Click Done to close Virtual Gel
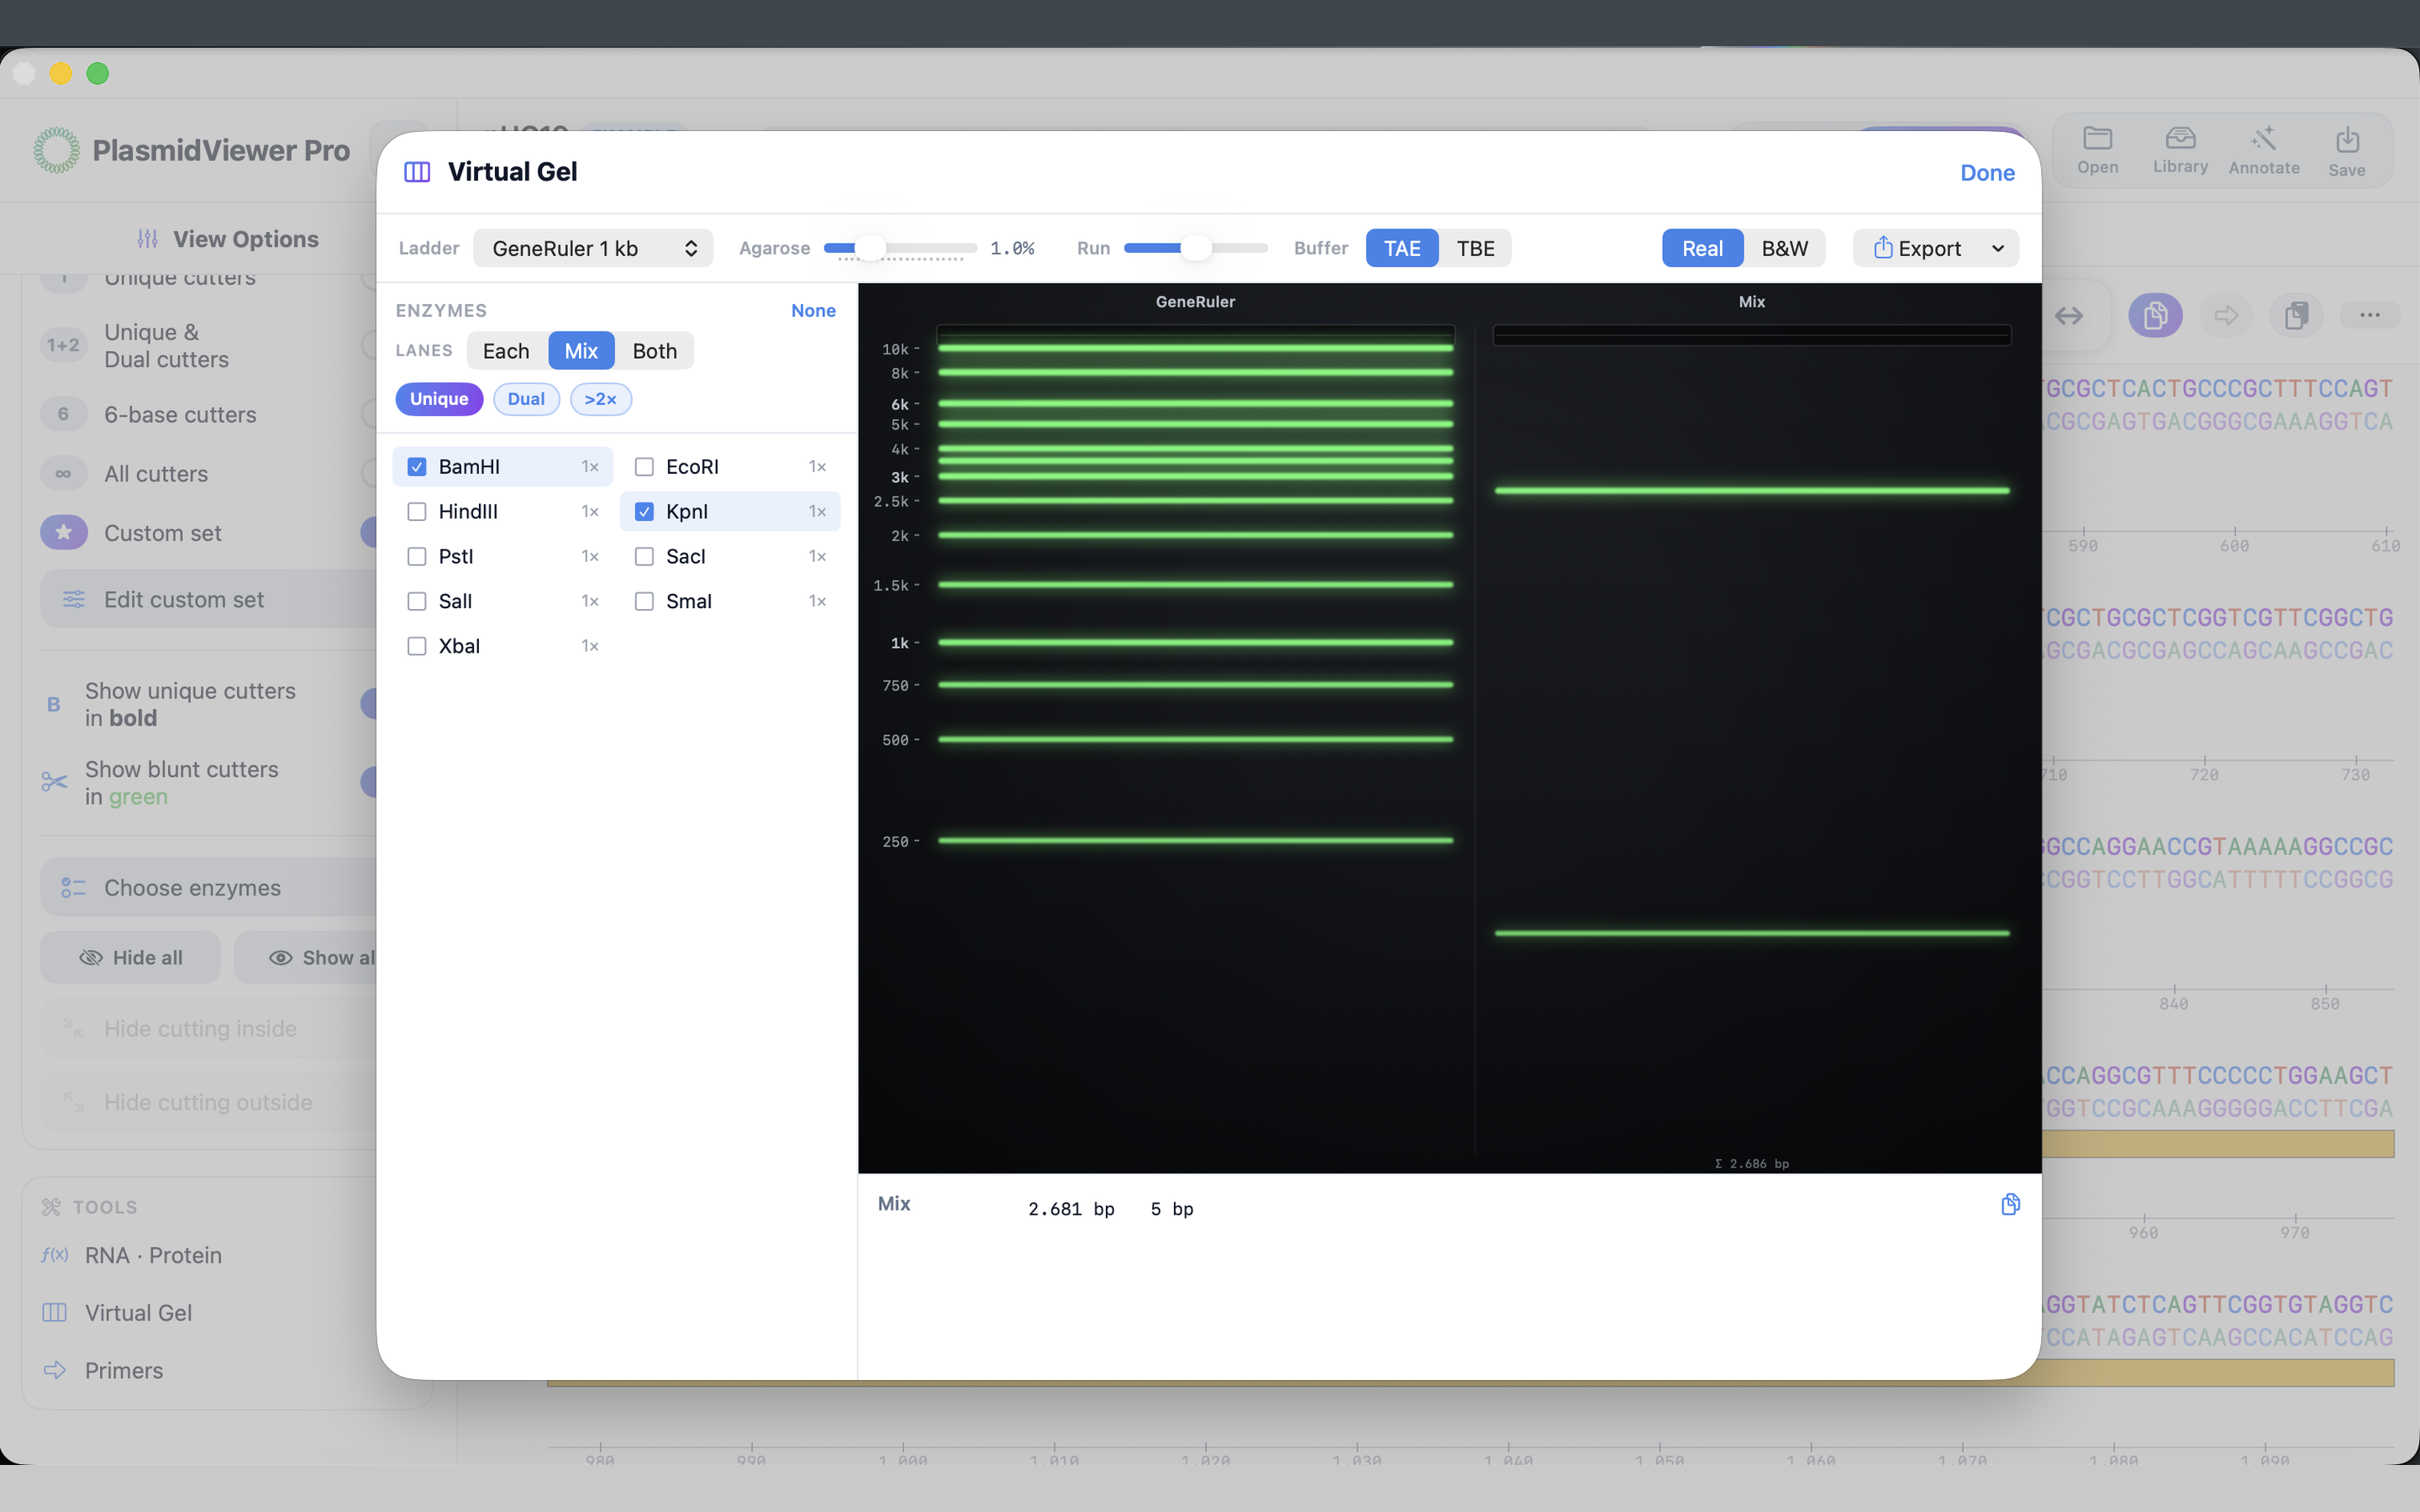2420x1512 pixels. click(1987, 173)
